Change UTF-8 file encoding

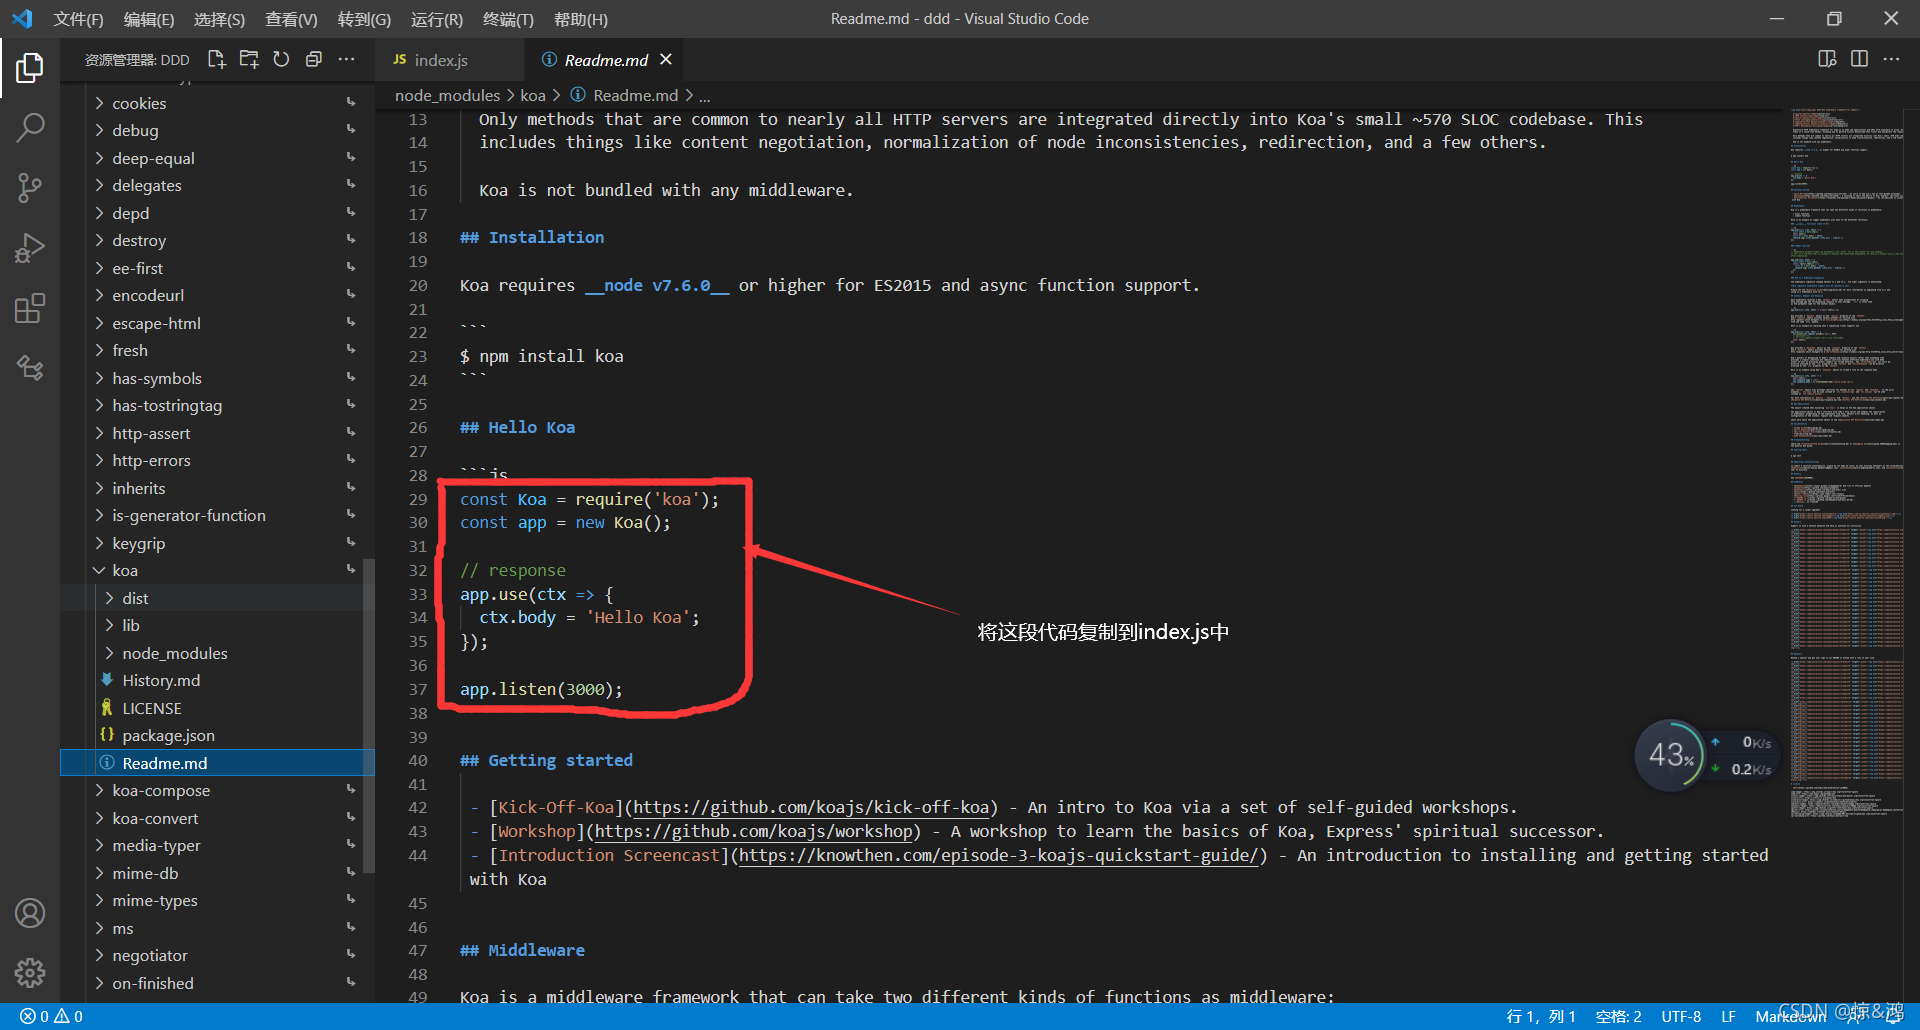(1681, 1016)
